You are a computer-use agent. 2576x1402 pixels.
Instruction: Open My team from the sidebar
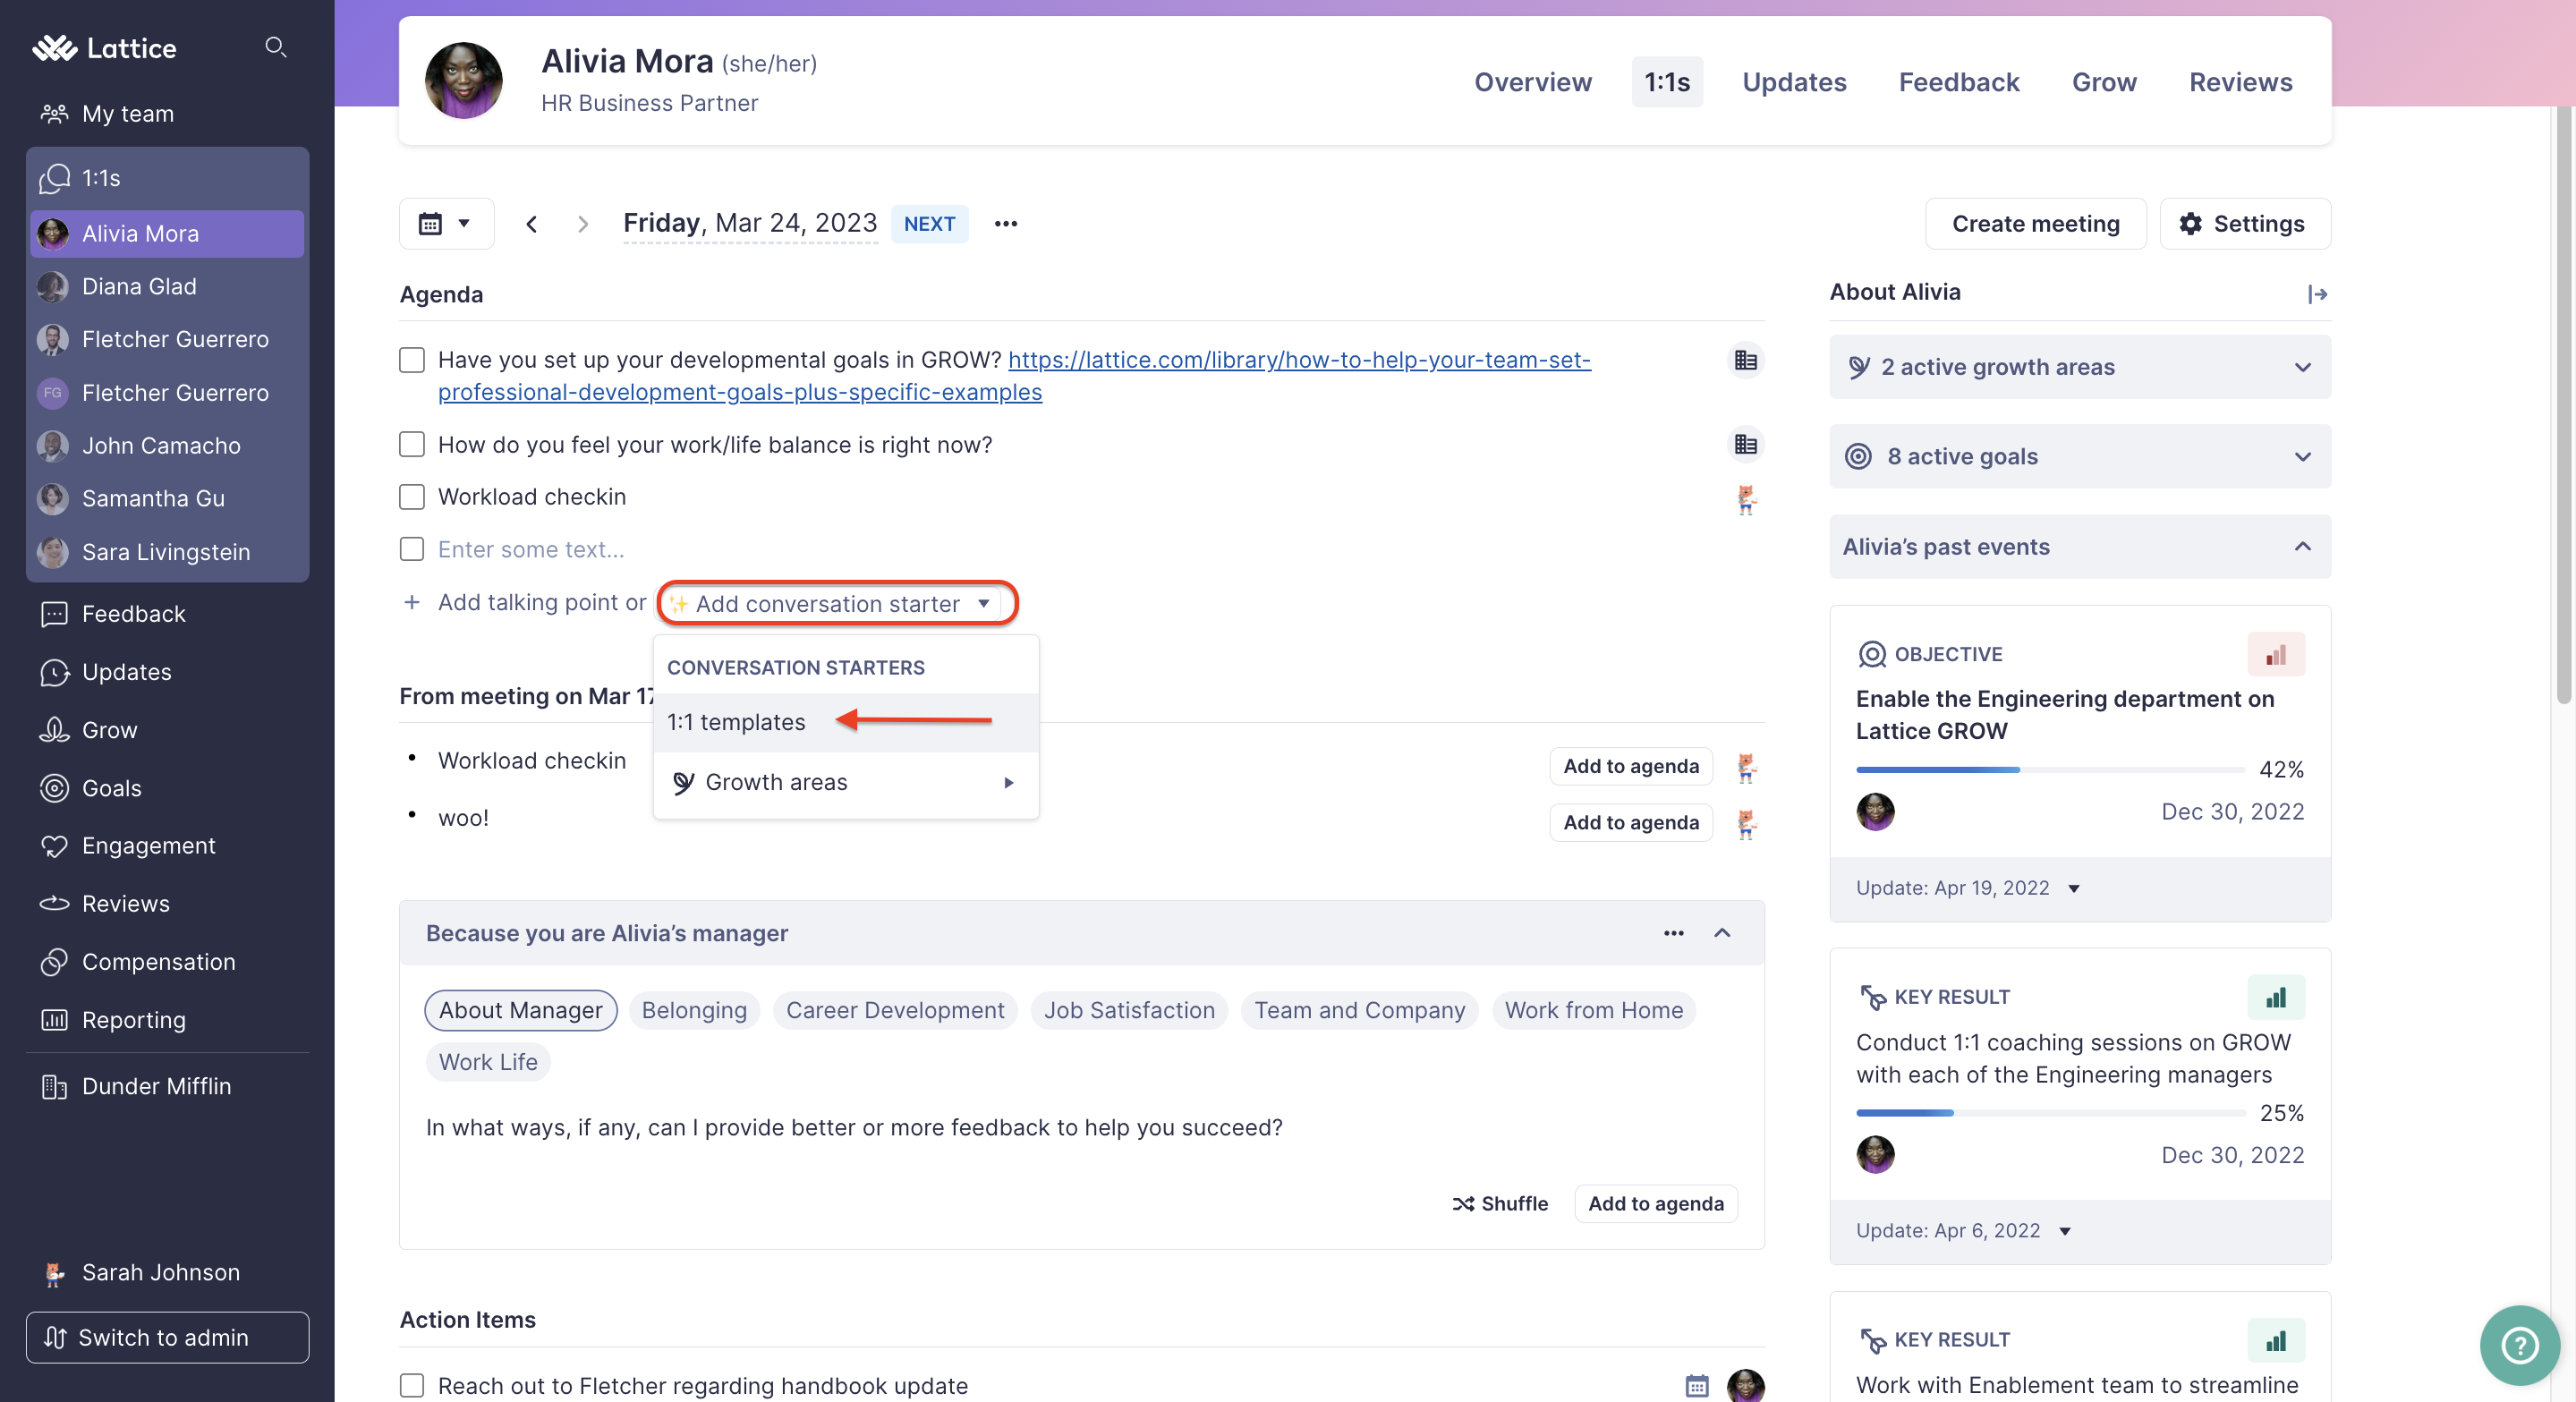click(x=128, y=113)
